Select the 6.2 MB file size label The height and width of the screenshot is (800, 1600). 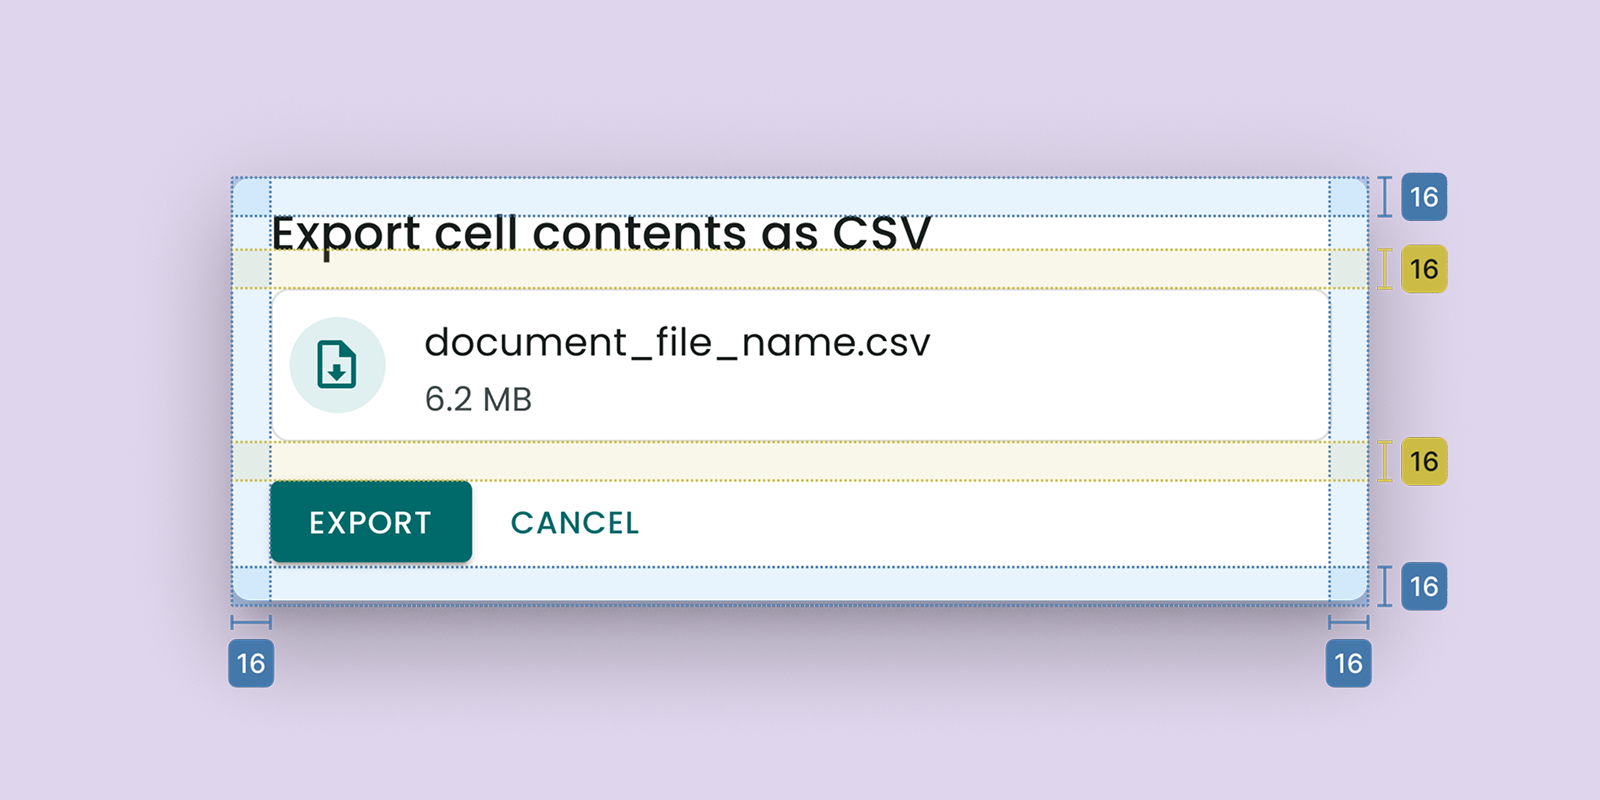478,400
